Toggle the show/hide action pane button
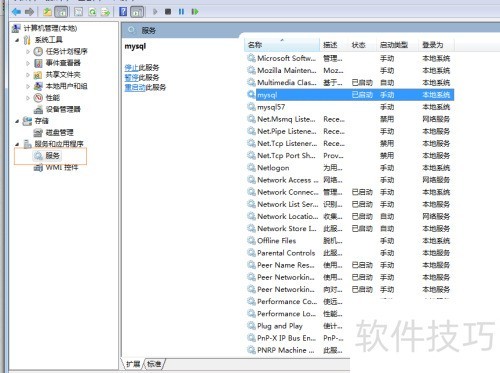The width and height of the screenshot is (500, 373). (x=137, y=12)
